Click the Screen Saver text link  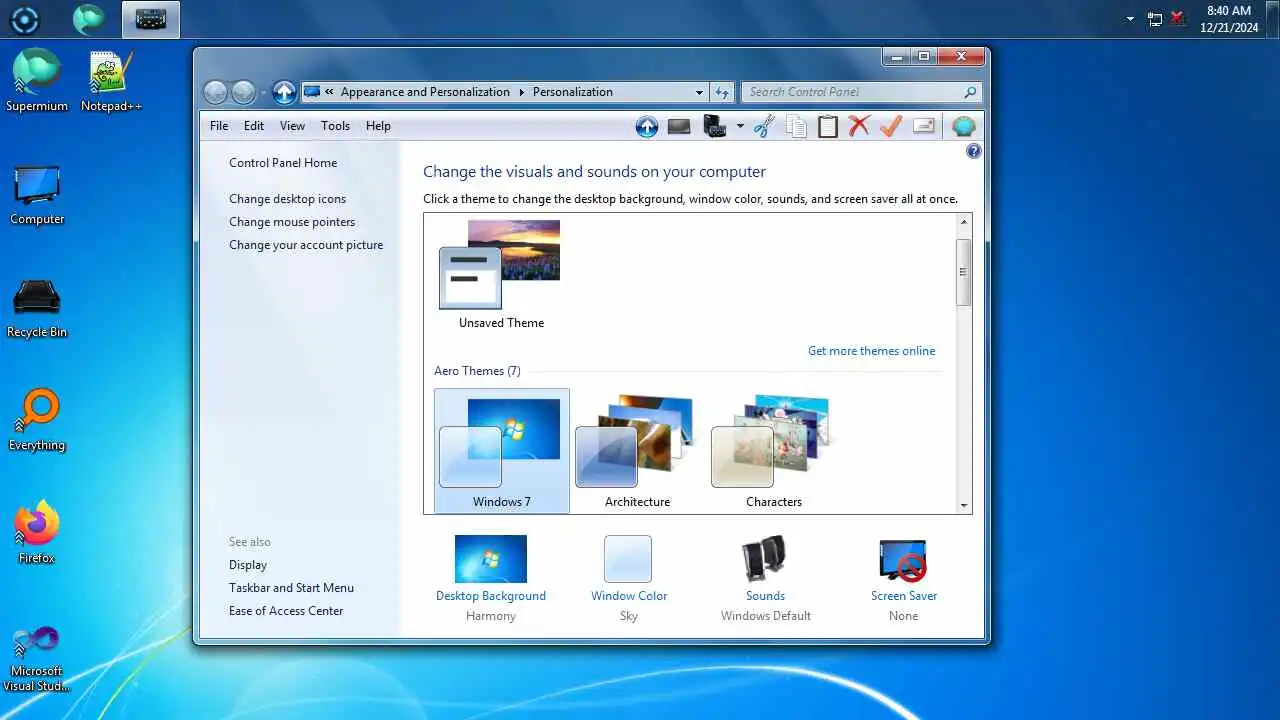[904, 596]
